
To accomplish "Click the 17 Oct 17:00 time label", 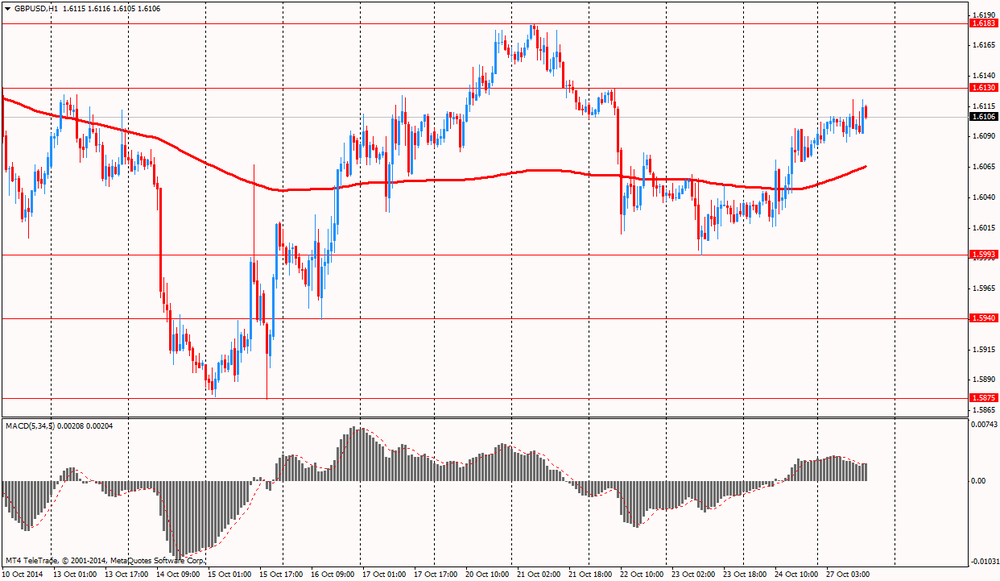I will (436, 575).
